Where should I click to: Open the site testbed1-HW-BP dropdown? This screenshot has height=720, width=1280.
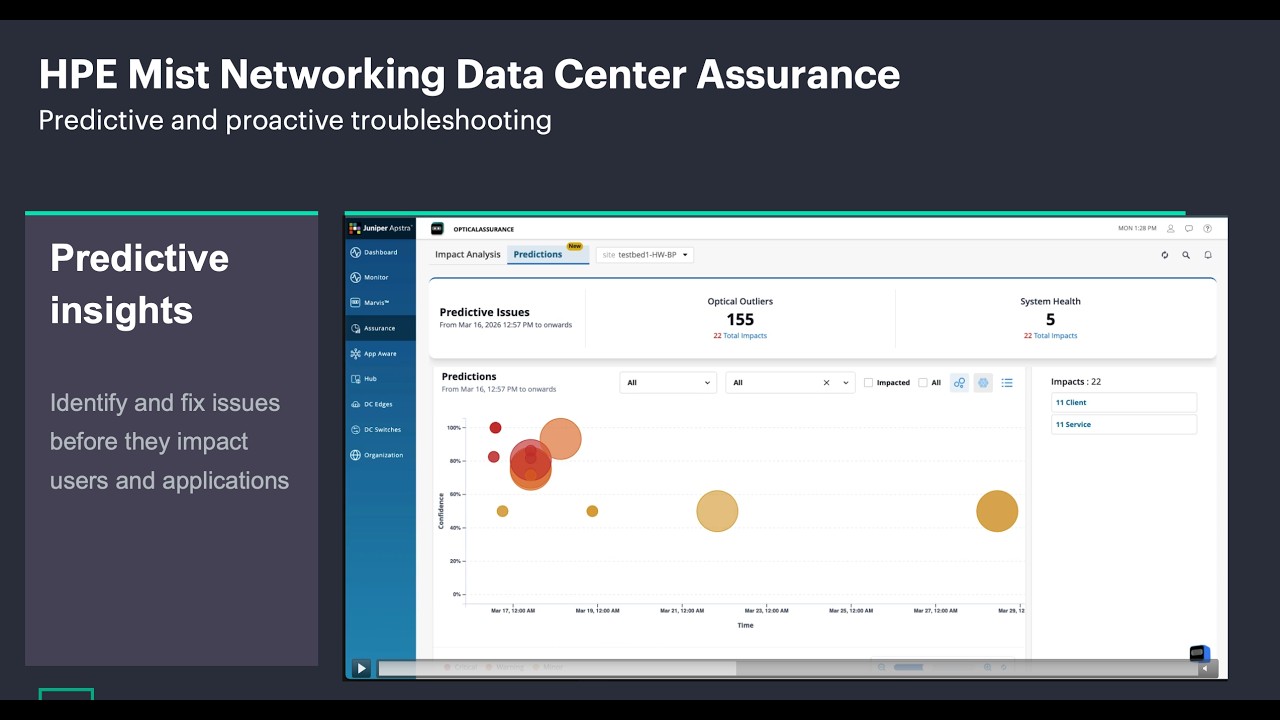coord(645,255)
